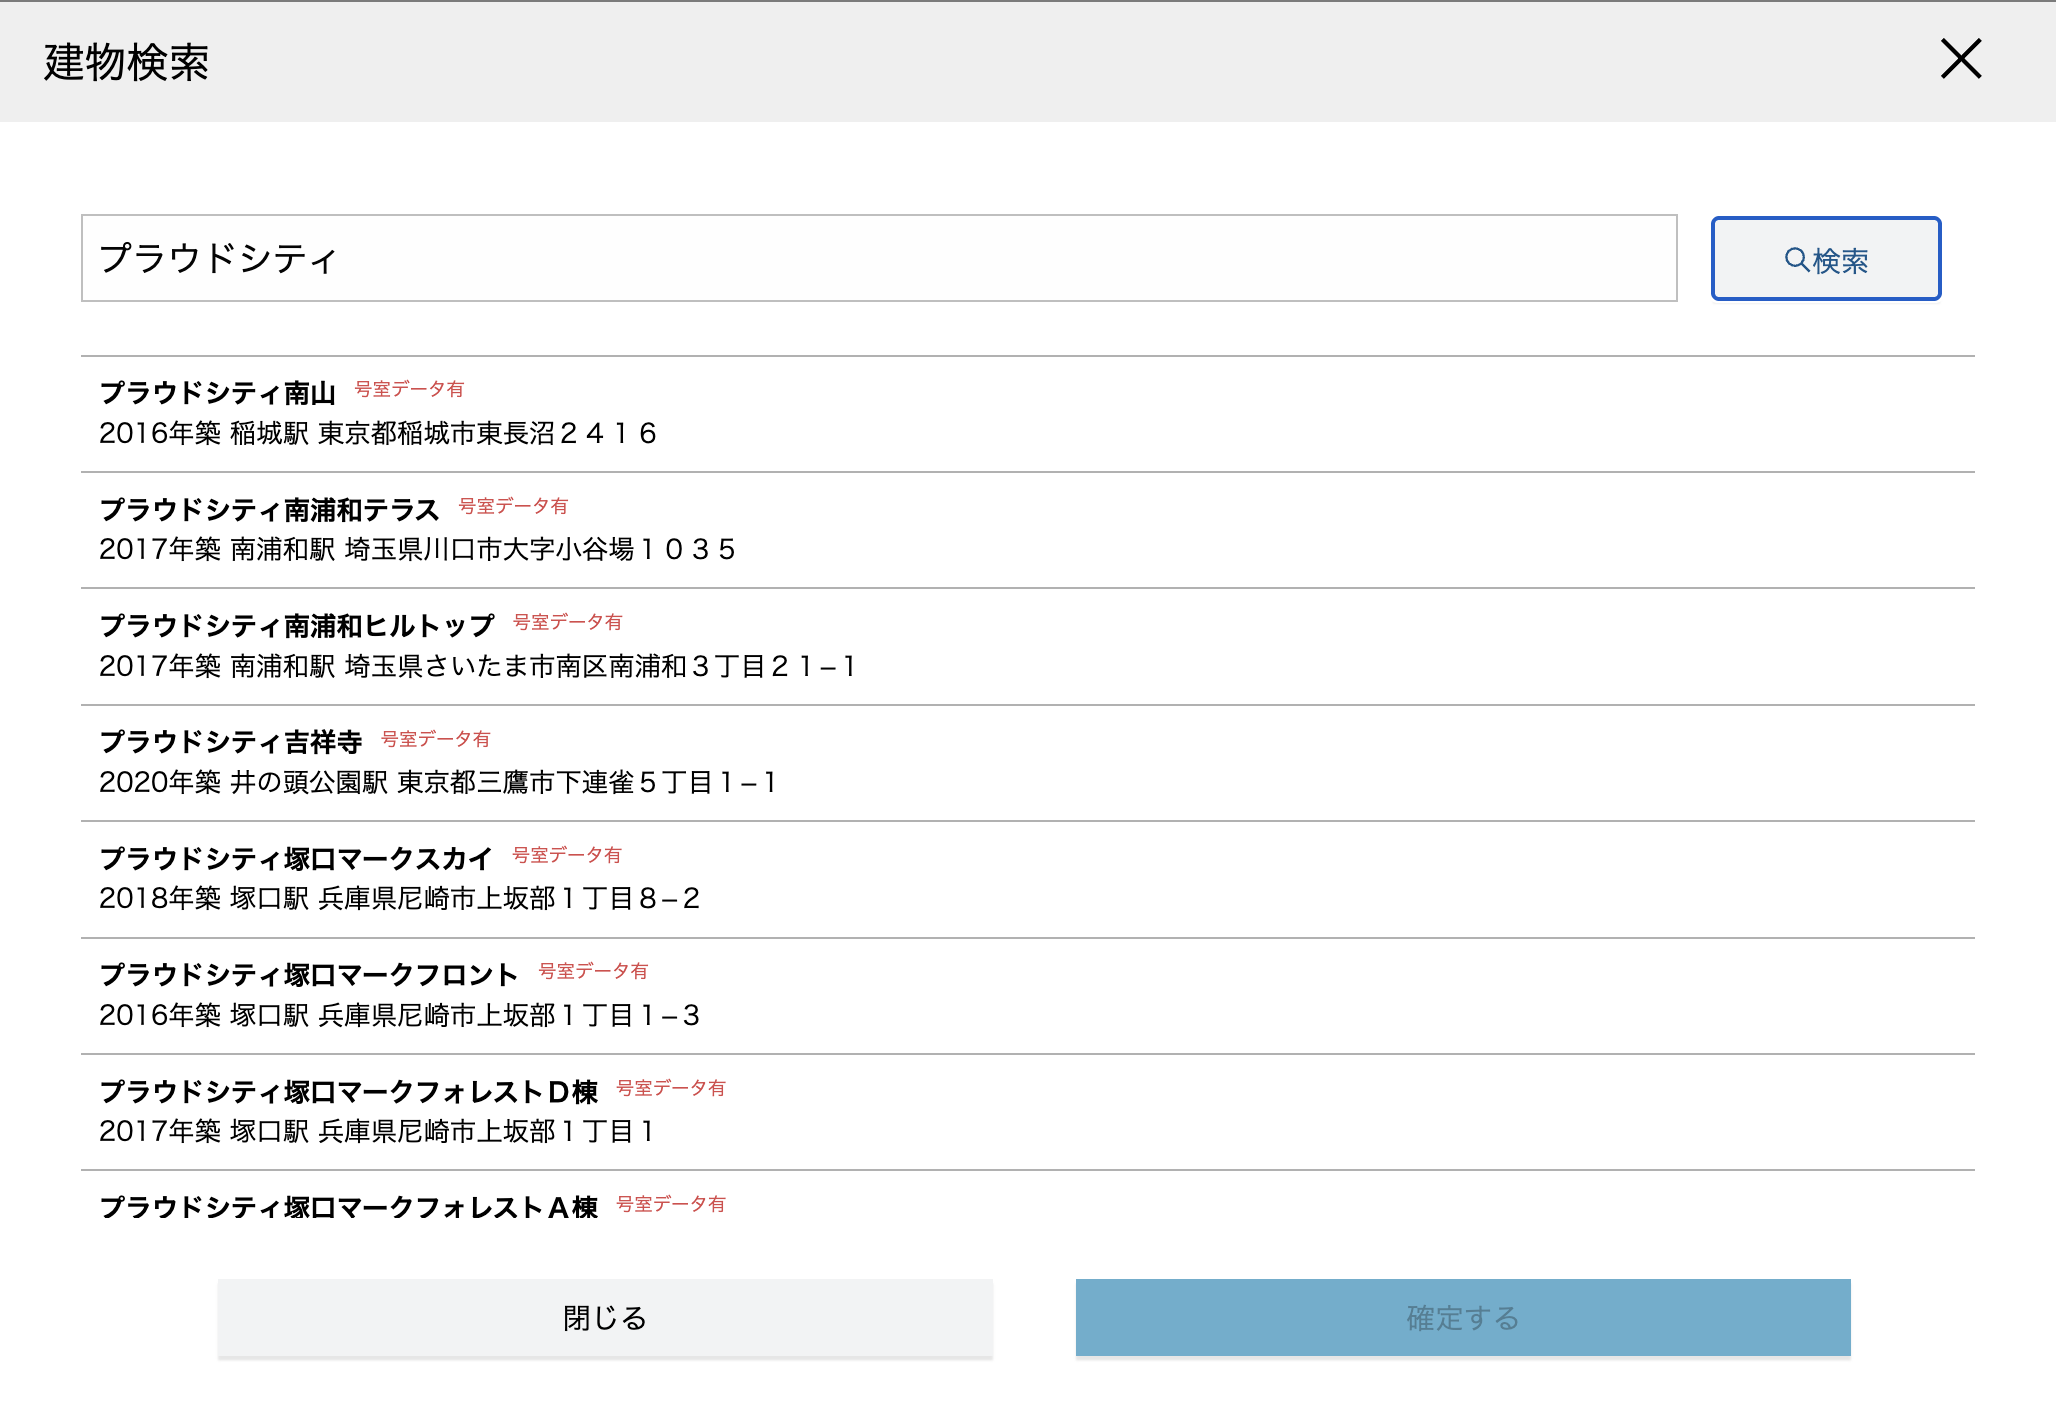The height and width of the screenshot is (1406, 2056).
Task: Close the 建物検索 dialog with X icon
Action: pyautogui.click(x=1960, y=59)
